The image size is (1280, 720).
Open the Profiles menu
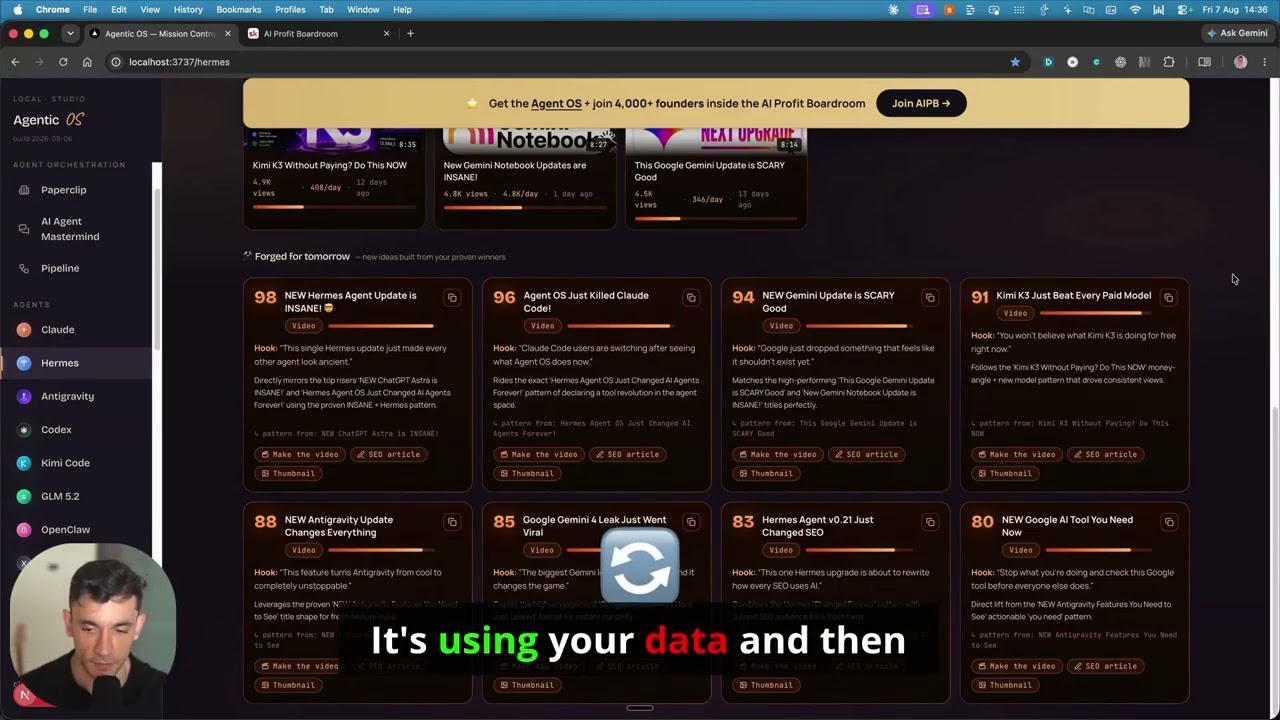pyautogui.click(x=290, y=9)
